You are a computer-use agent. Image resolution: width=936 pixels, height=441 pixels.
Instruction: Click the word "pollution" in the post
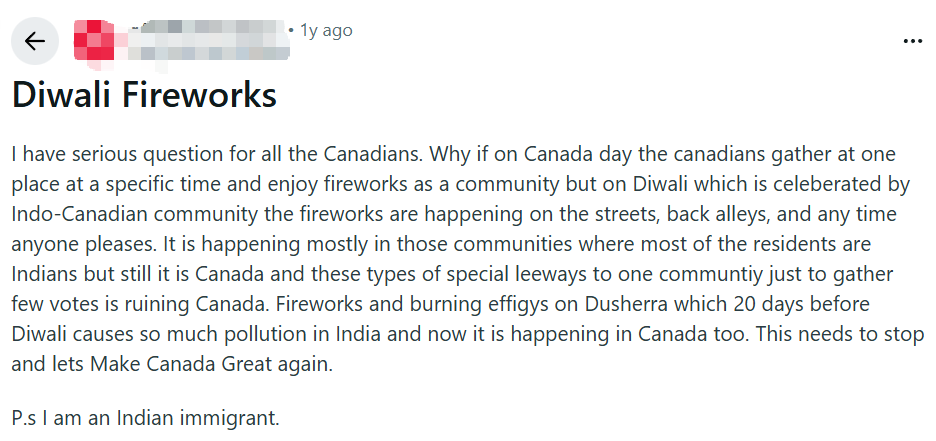pos(244,334)
